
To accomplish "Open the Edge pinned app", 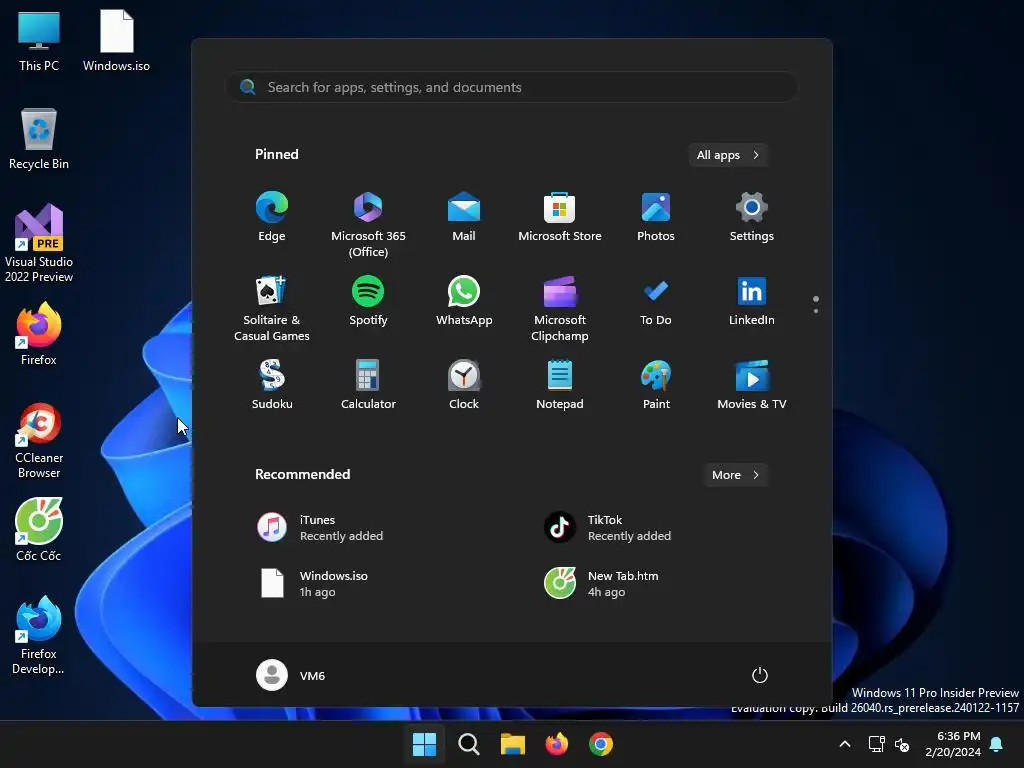I will [272, 217].
